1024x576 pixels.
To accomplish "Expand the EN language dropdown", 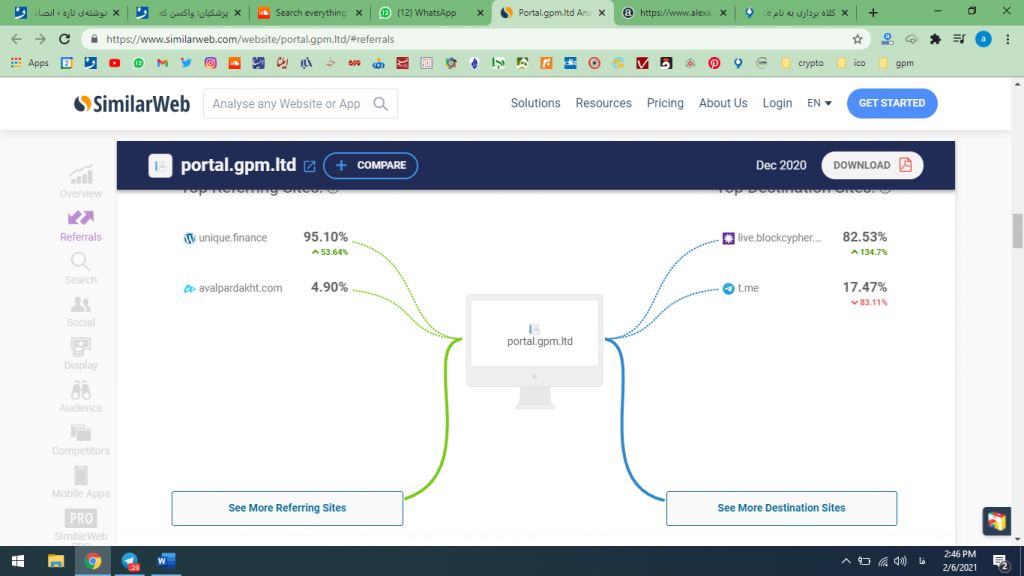I will [819, 103].
